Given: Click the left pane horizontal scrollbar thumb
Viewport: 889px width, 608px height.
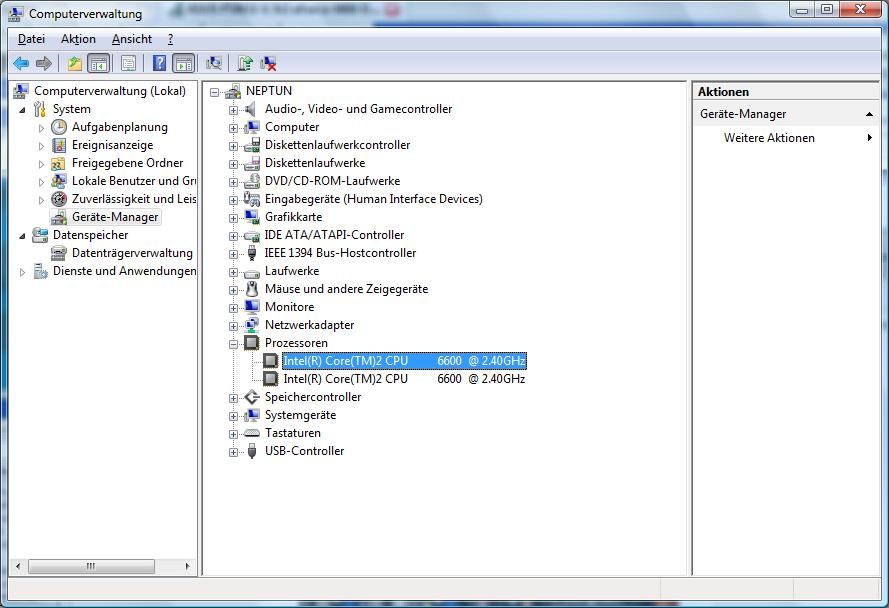Looking at the screenshot, I should click(x=91, y=566).
